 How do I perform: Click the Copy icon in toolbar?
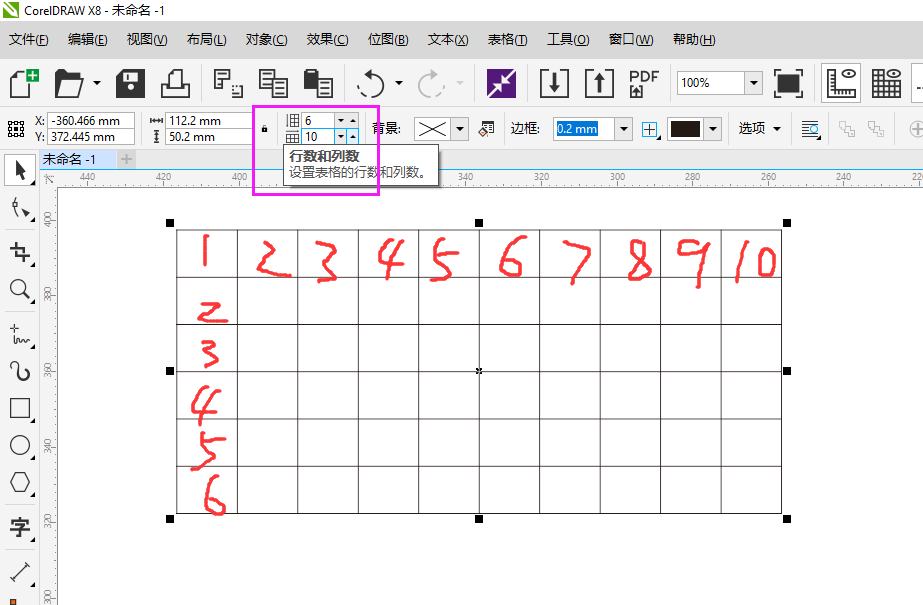[273, 83]
